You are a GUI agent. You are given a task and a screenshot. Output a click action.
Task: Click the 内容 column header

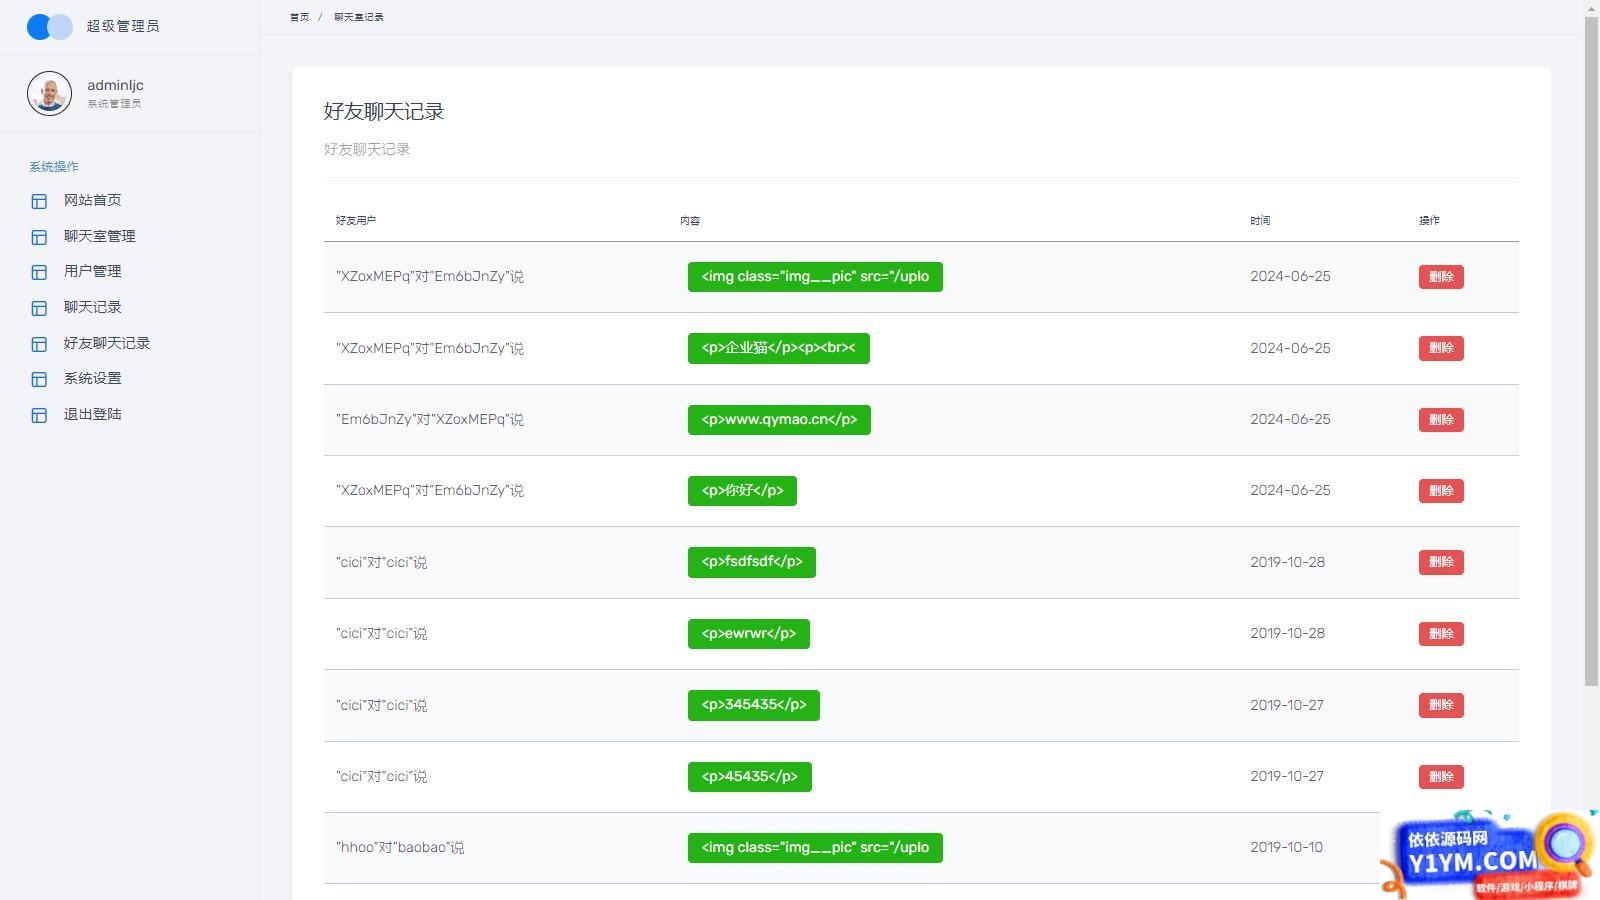(x=690, y=220)
